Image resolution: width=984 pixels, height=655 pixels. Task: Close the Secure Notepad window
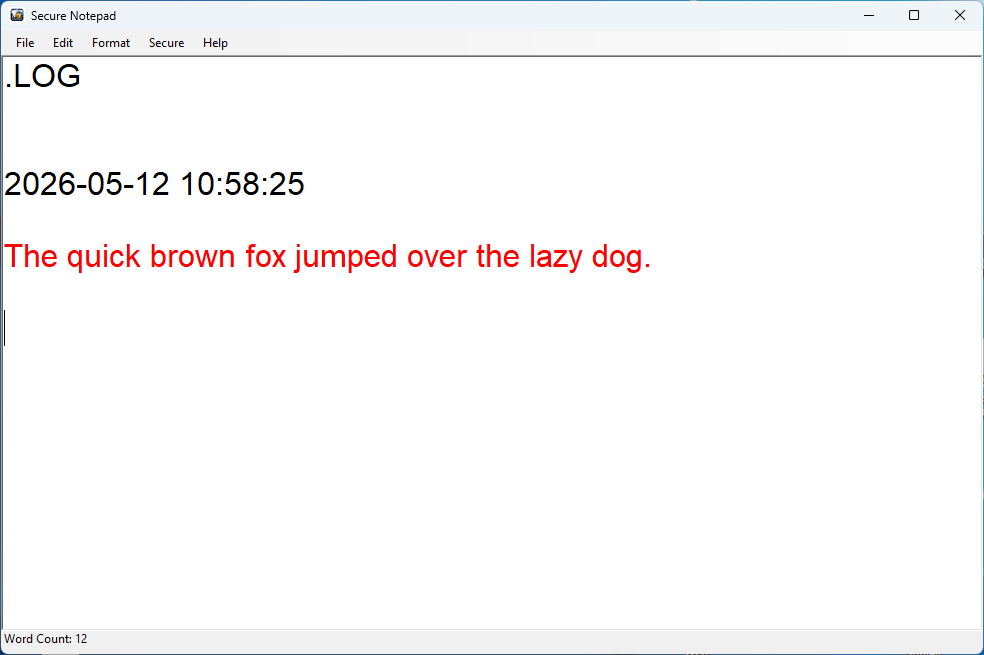960,15
